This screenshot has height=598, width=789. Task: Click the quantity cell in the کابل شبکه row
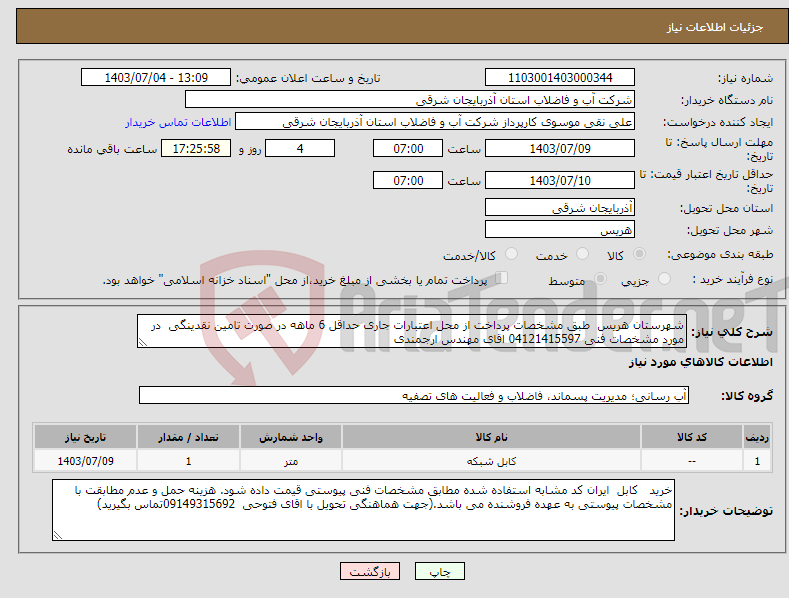188,461
